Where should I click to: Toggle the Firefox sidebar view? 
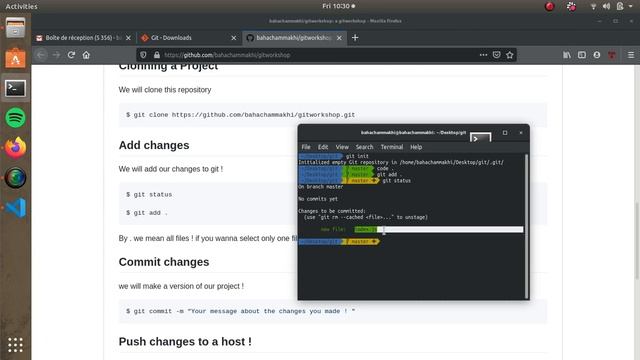tap(582, 55)
